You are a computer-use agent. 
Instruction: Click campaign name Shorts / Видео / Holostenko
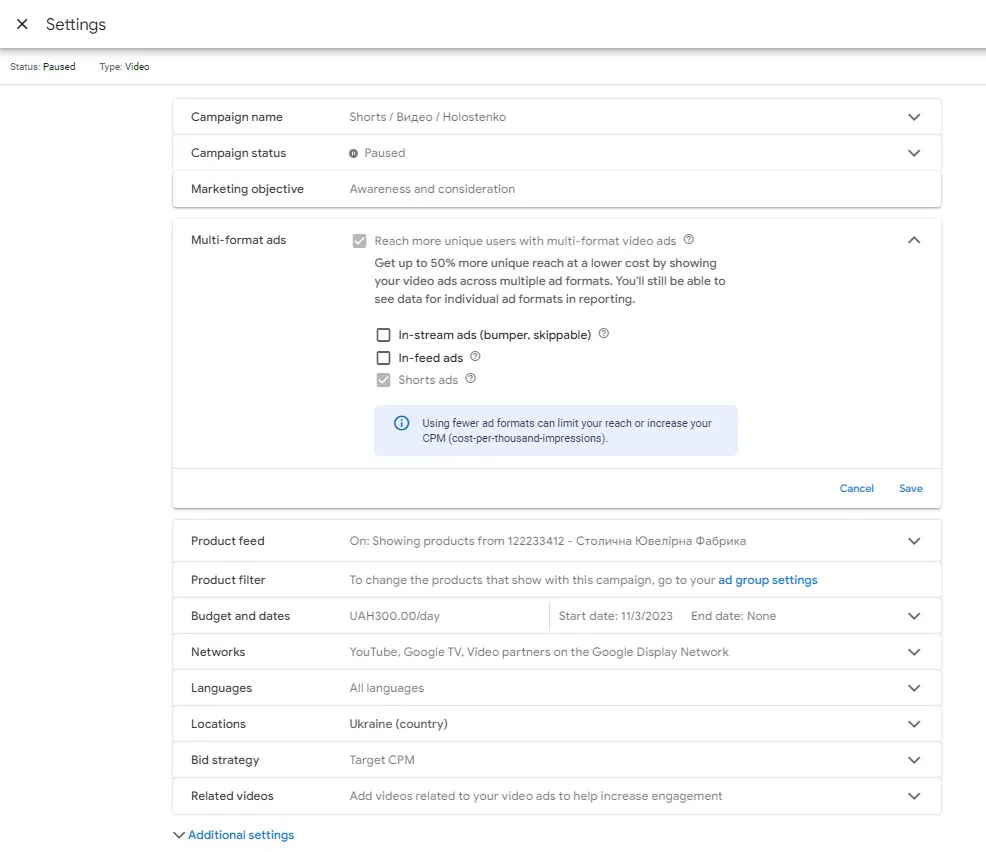(428, 117)
